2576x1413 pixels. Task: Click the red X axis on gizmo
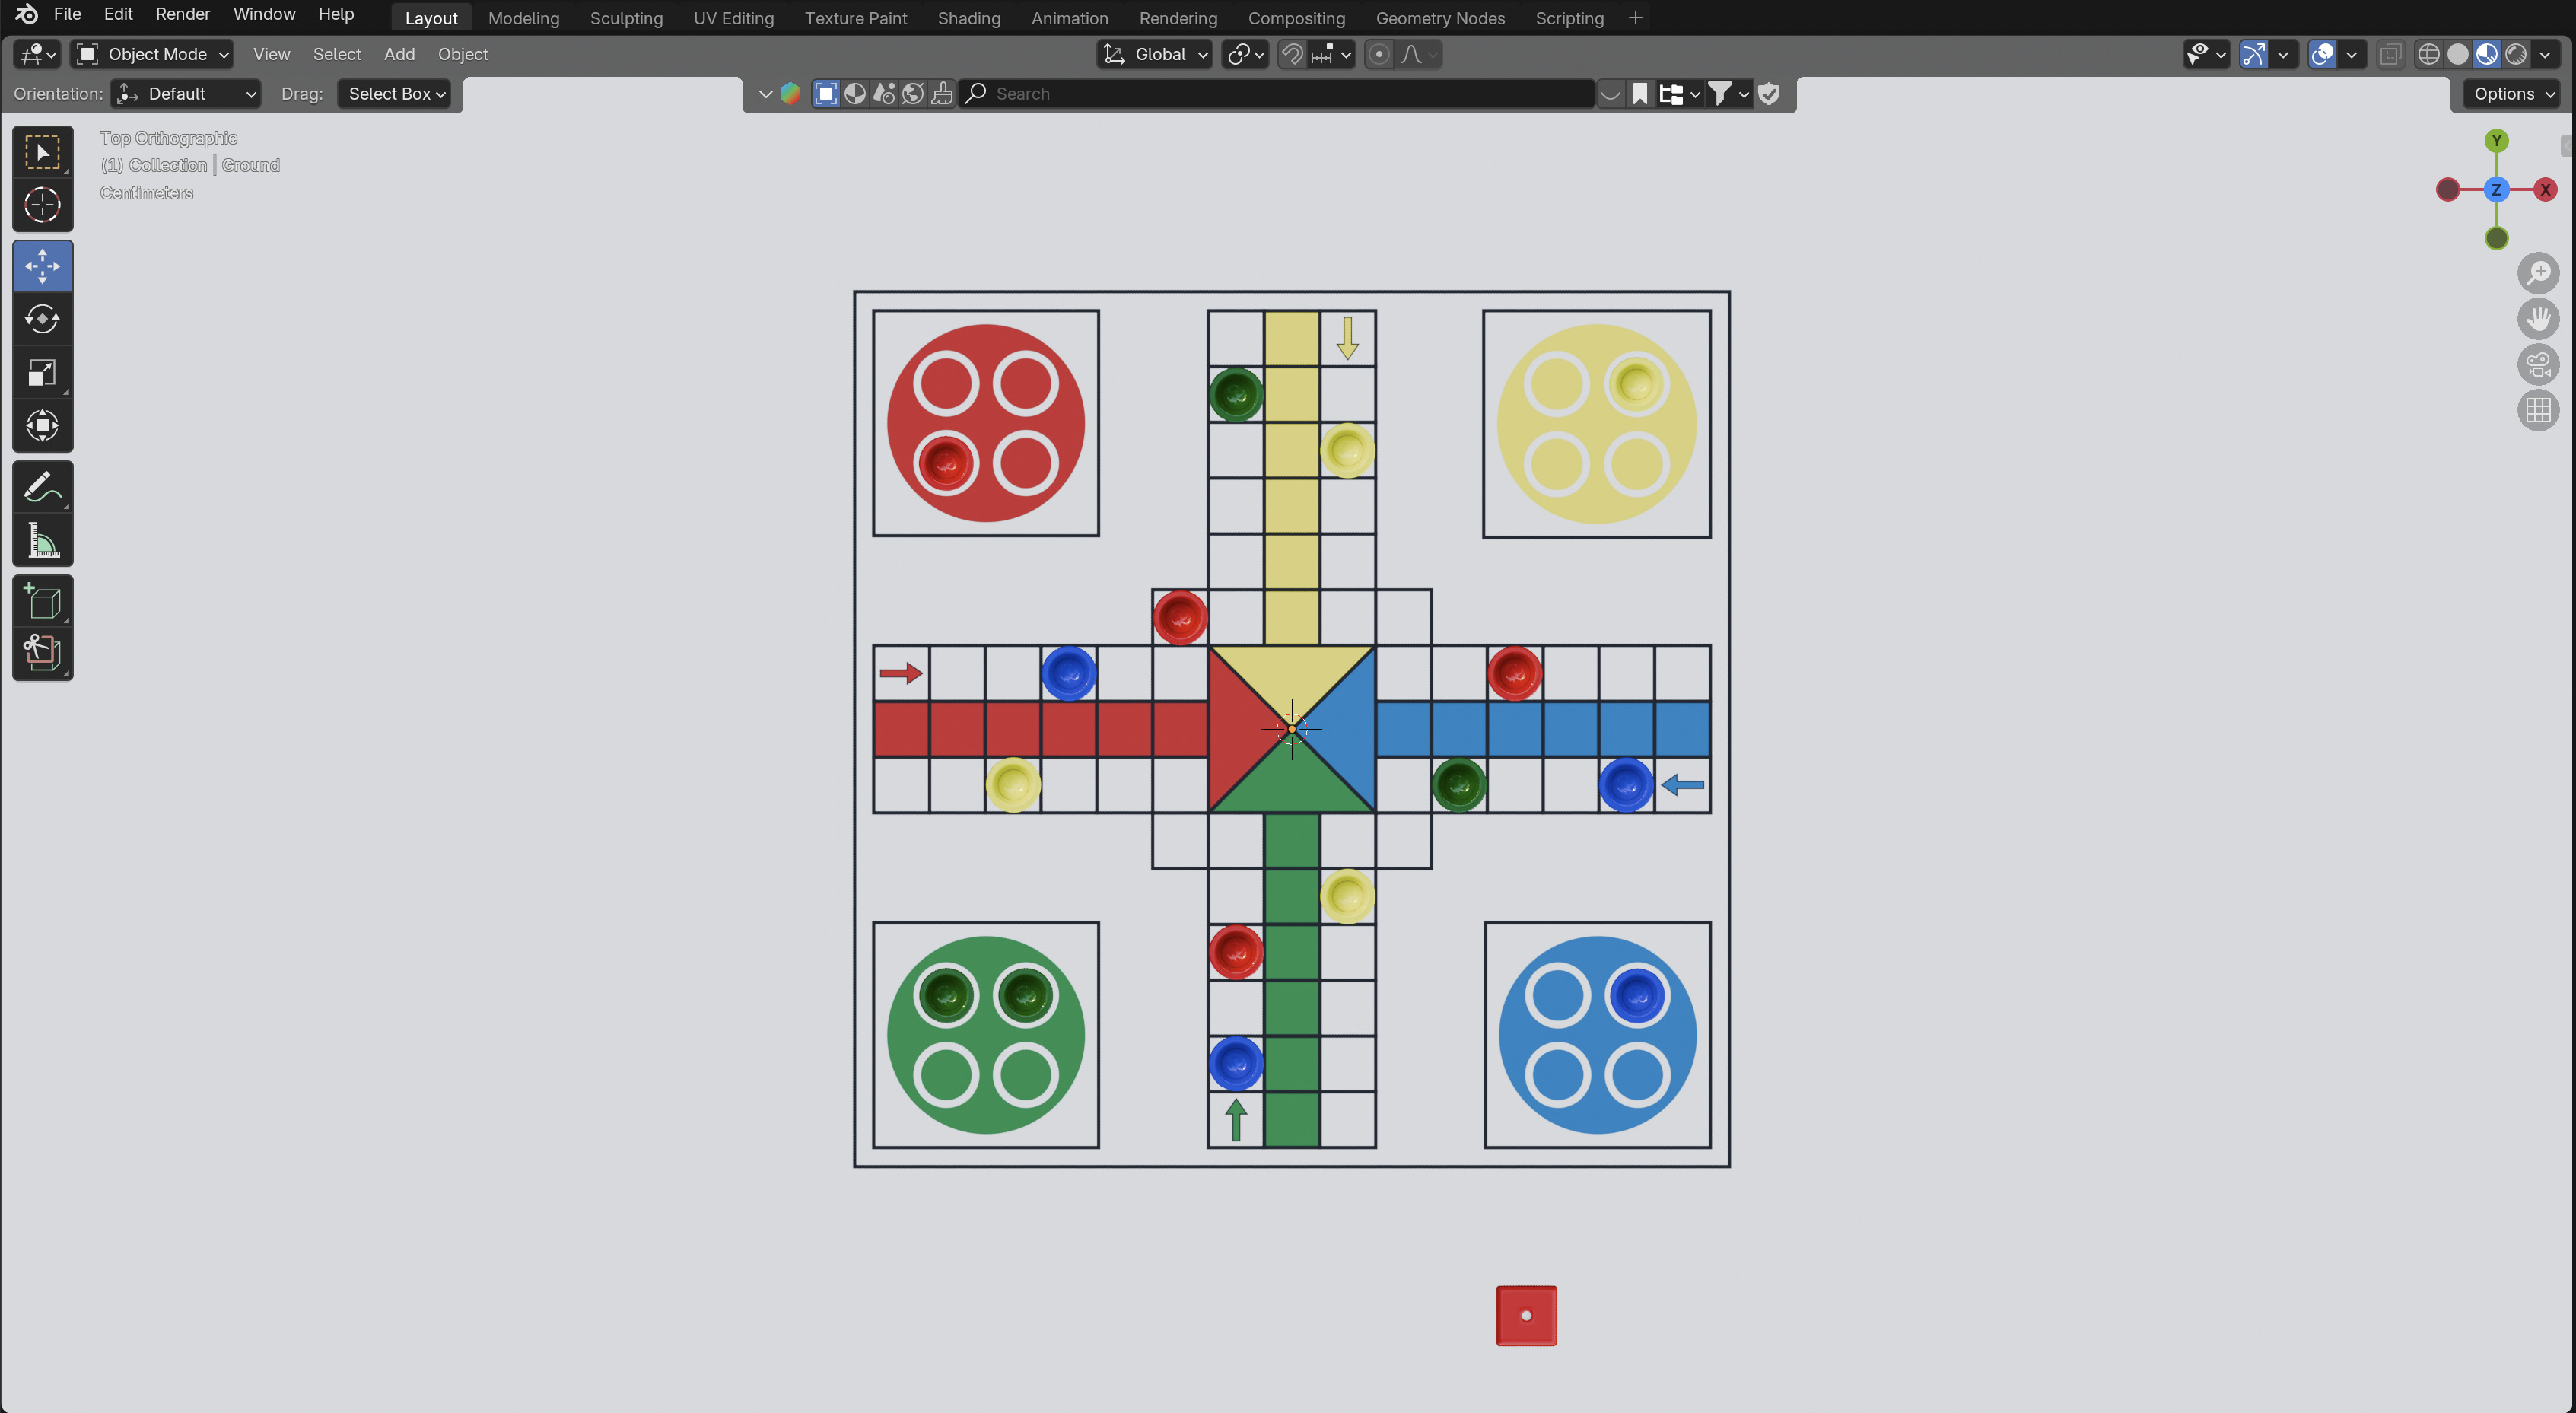coord(2545,190)
